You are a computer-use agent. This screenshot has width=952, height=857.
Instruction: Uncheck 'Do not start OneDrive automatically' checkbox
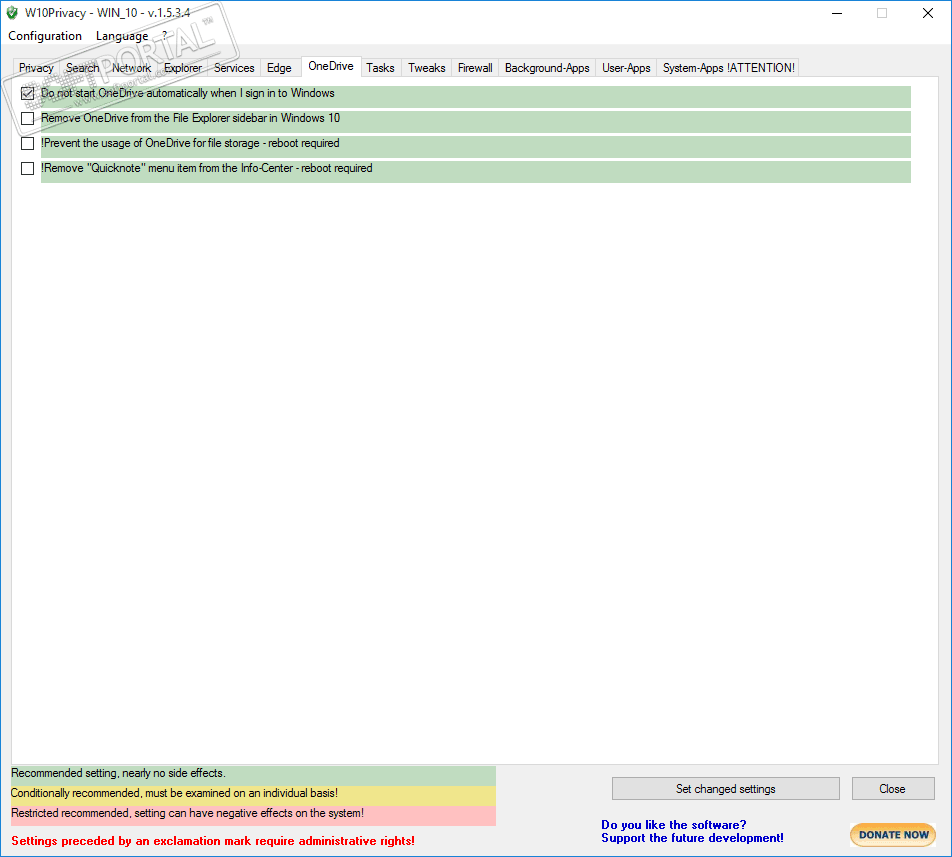(x=27, y=93)
